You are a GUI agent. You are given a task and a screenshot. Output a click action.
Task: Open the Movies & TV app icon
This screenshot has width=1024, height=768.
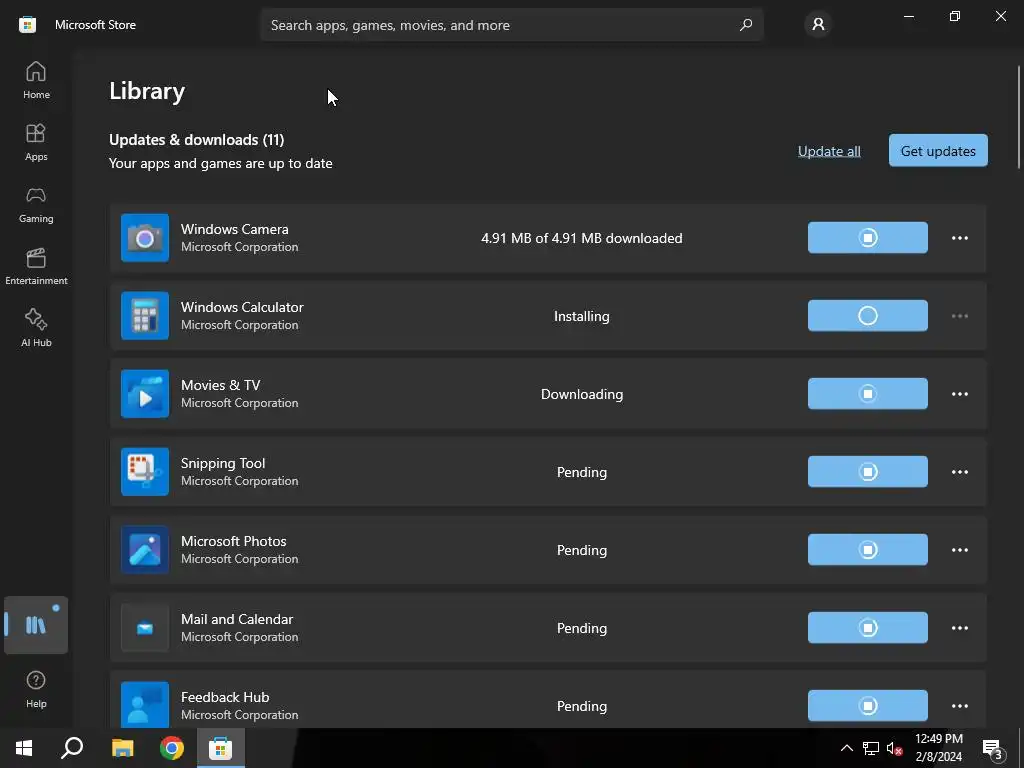[x=145, y=394]
